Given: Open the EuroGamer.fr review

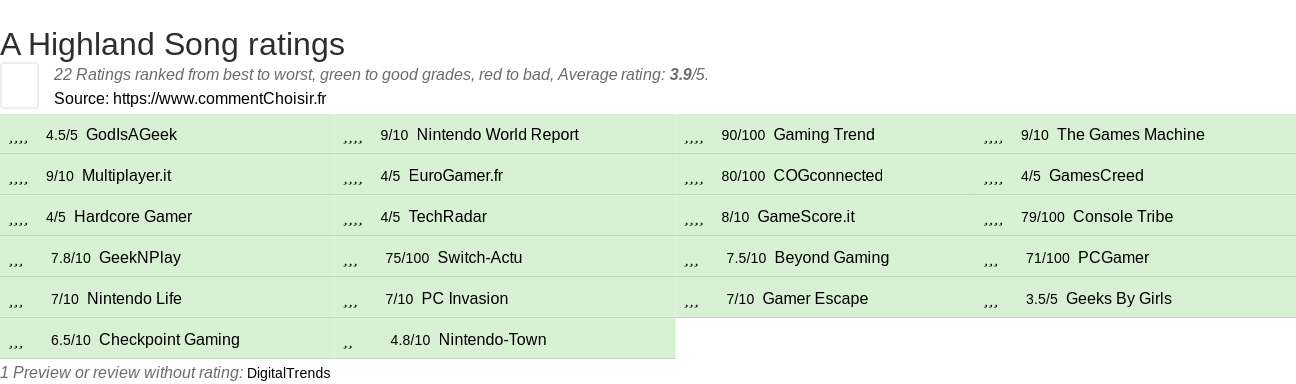Looking at the screenshot, I should coord(455,175).
